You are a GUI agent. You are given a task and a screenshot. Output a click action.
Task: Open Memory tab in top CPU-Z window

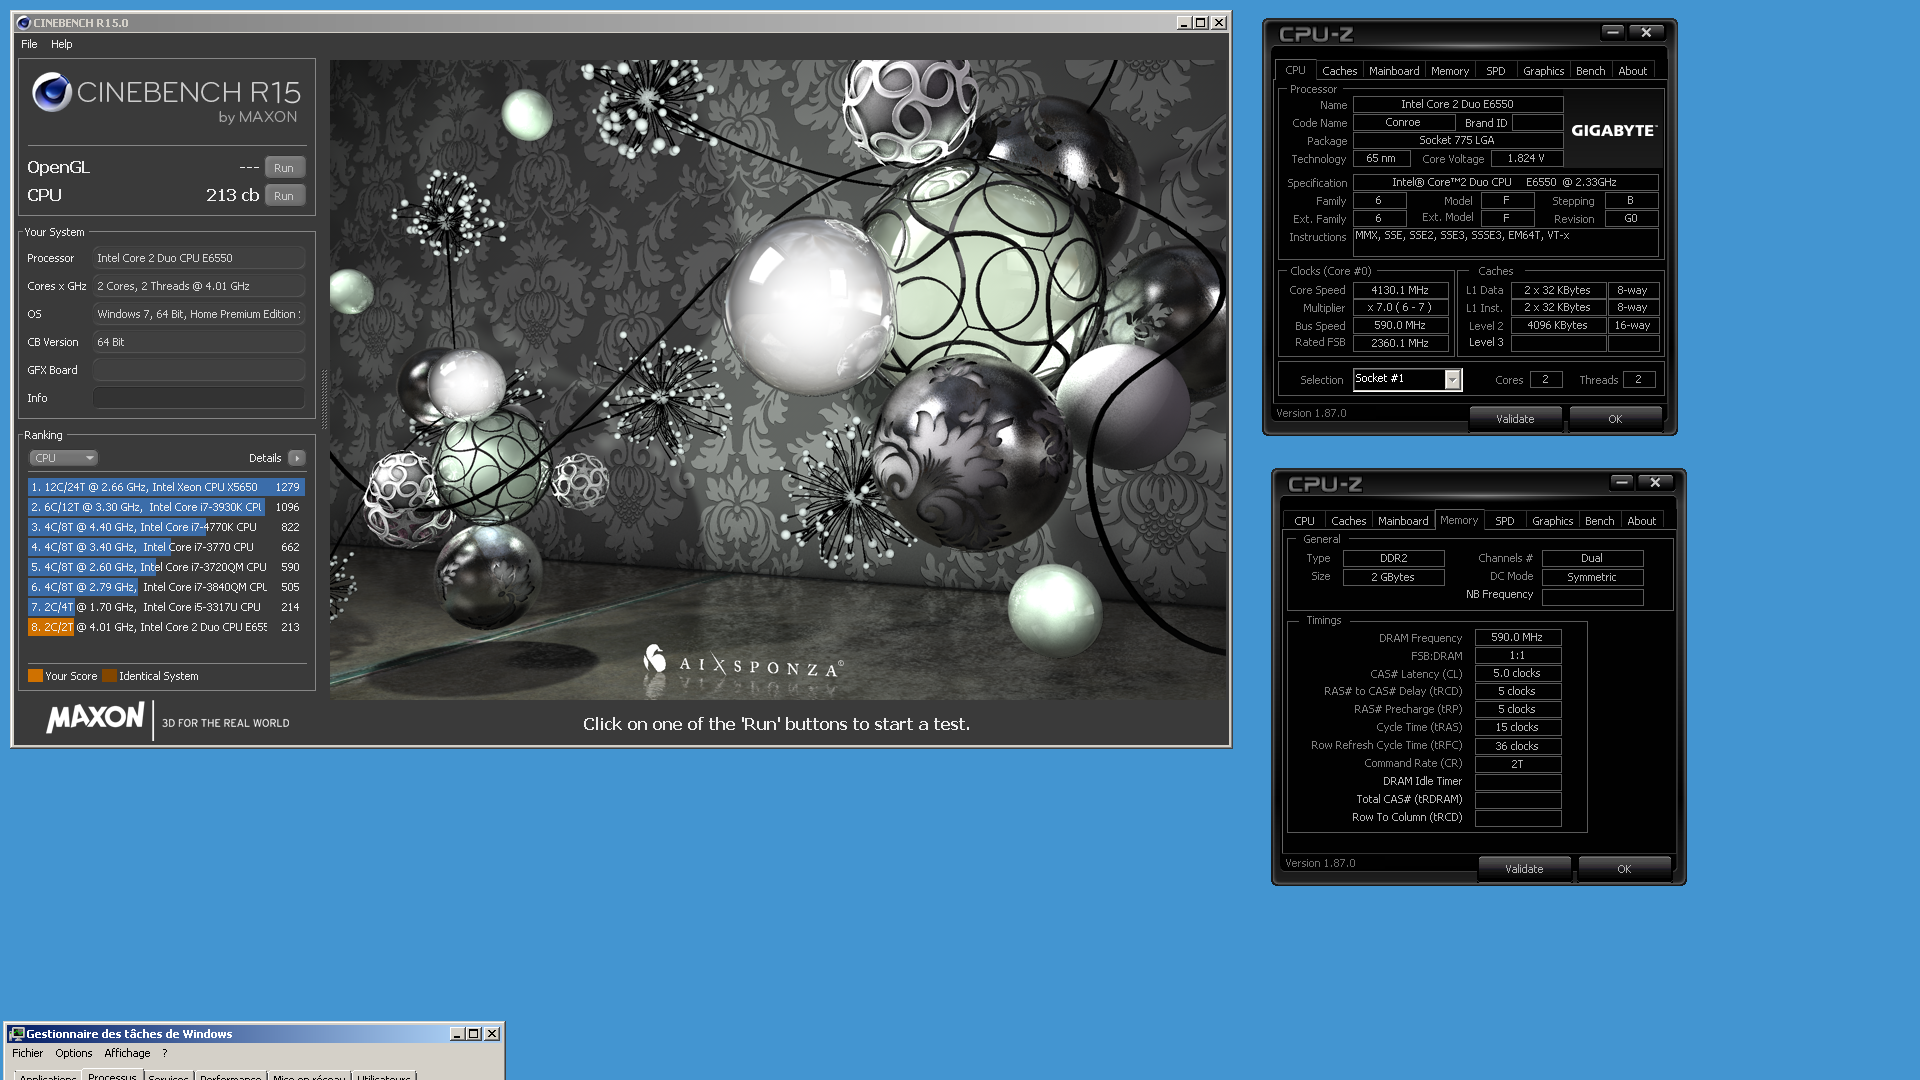click(1450, 71)
